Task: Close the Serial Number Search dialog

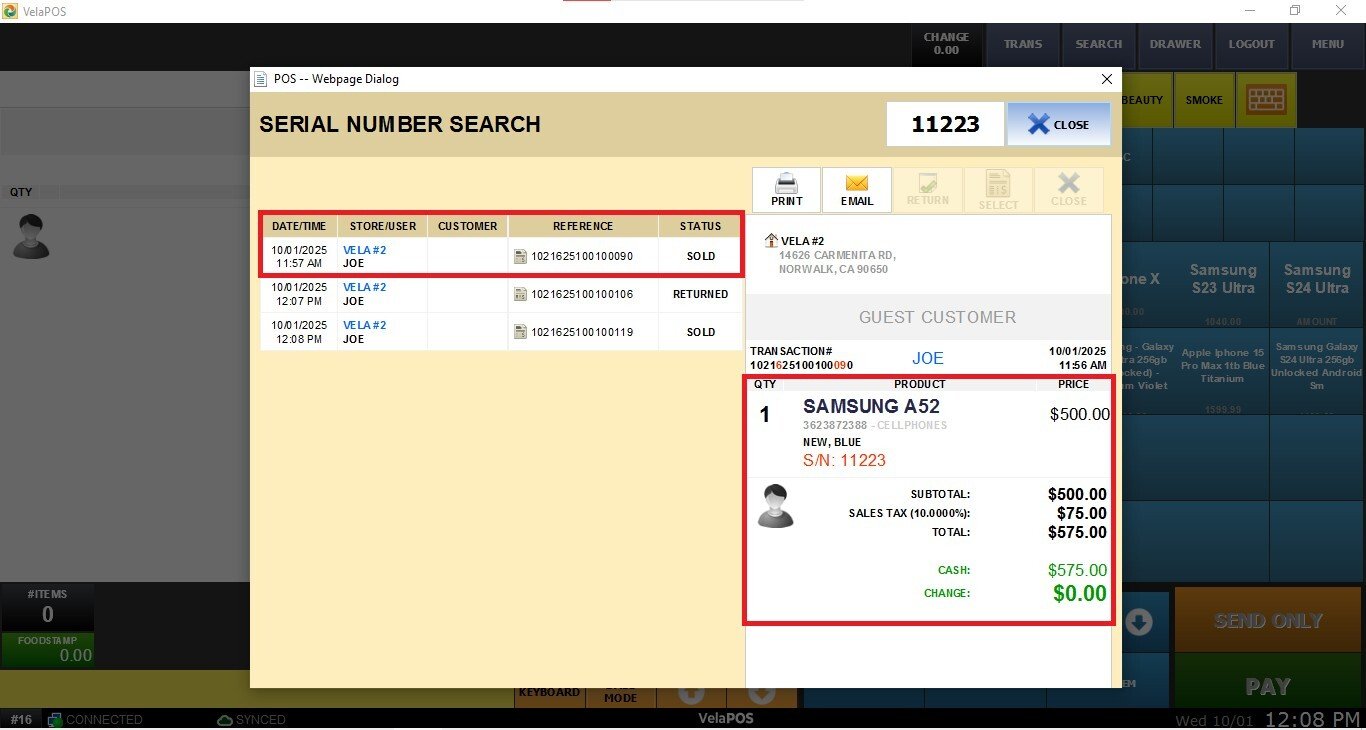Action: point(1058,124)
